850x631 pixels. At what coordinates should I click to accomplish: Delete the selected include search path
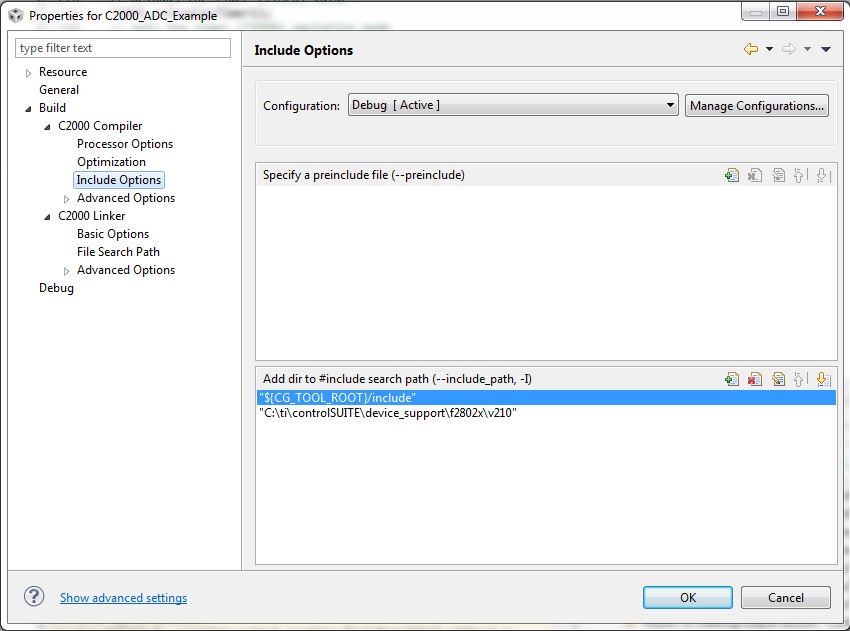tap(753, 379)
